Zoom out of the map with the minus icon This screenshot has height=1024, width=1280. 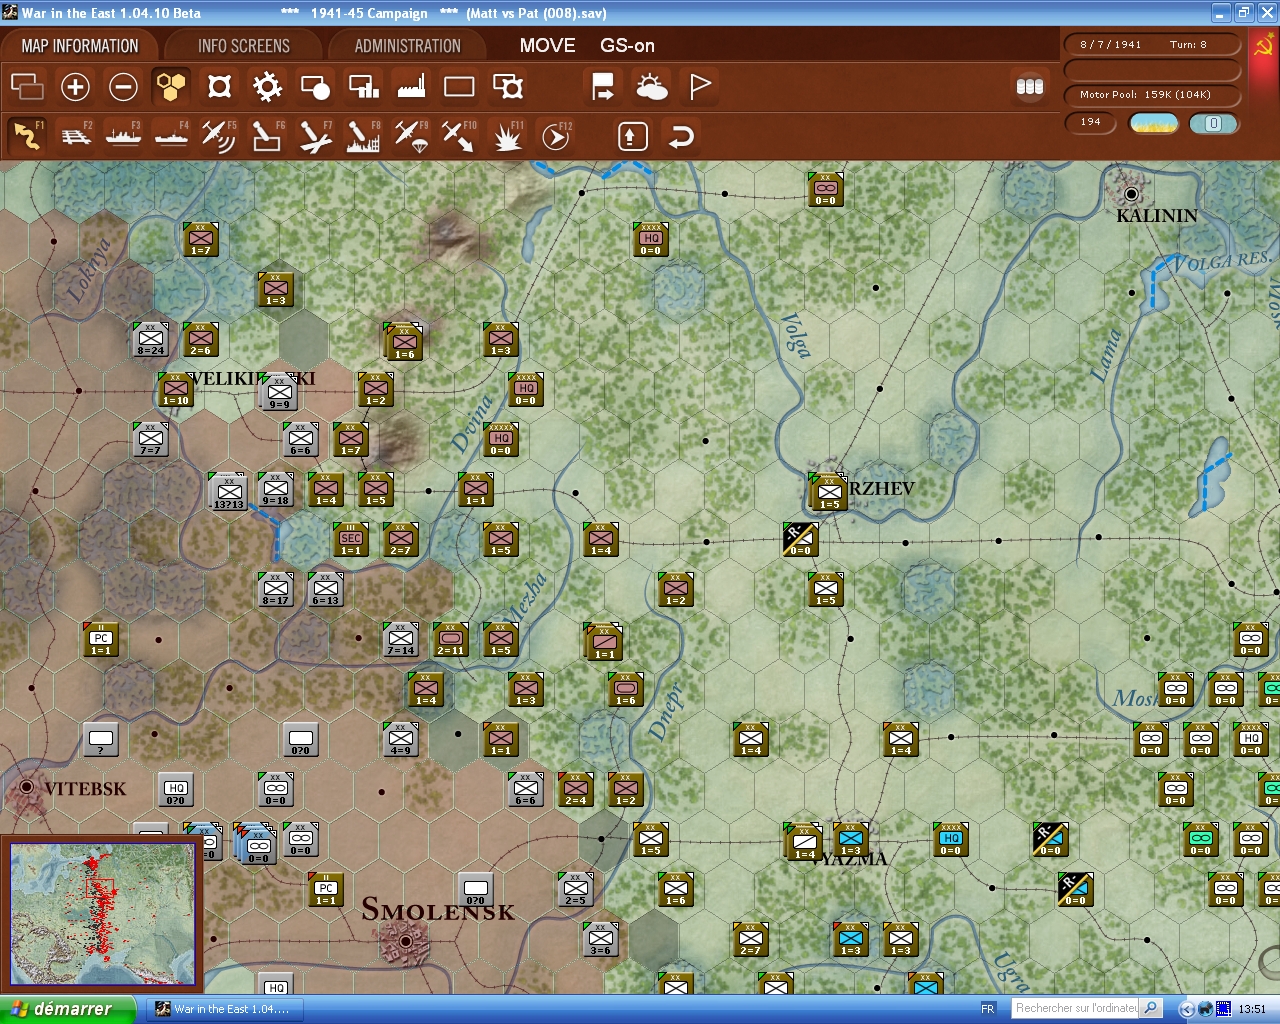(x=123, y=87)
